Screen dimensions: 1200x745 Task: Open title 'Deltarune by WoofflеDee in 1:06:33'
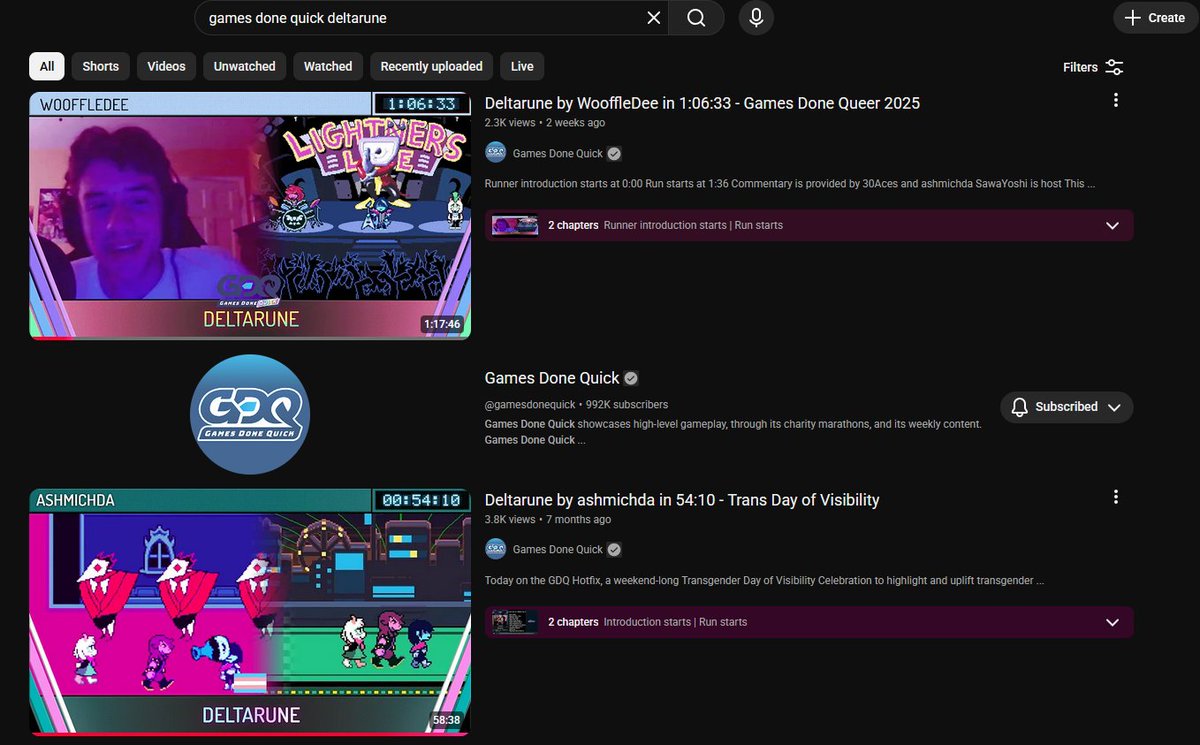coord(702,103)
